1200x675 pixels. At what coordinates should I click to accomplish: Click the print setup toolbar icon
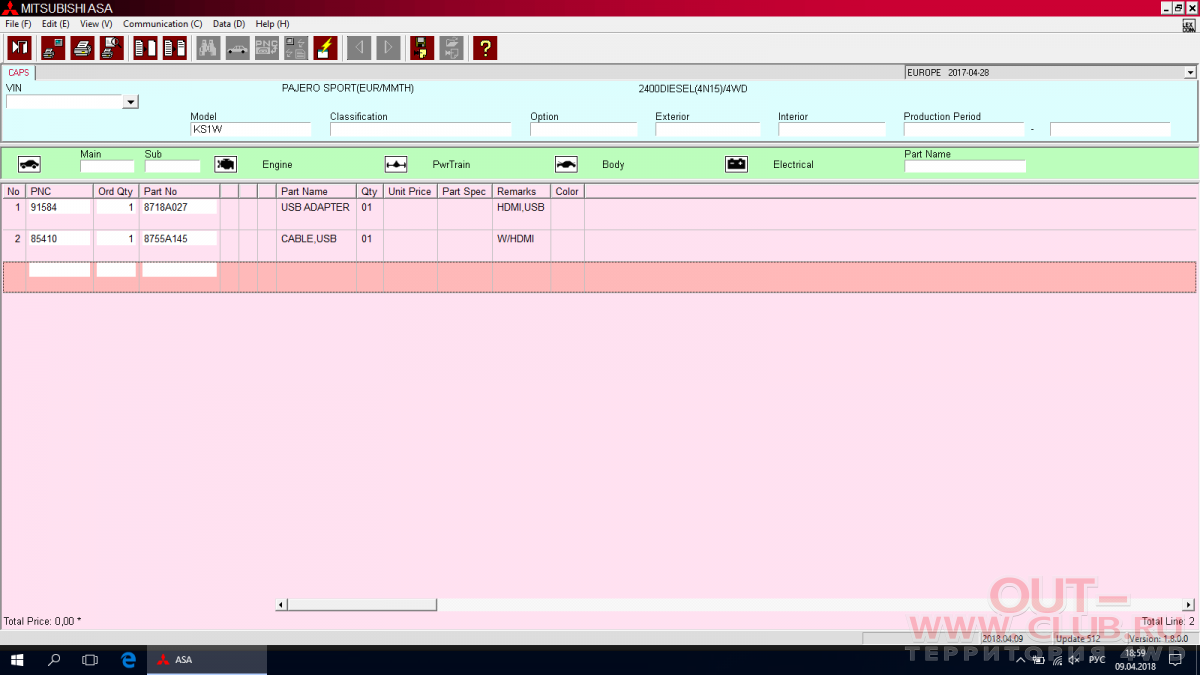tap(52, 47)
